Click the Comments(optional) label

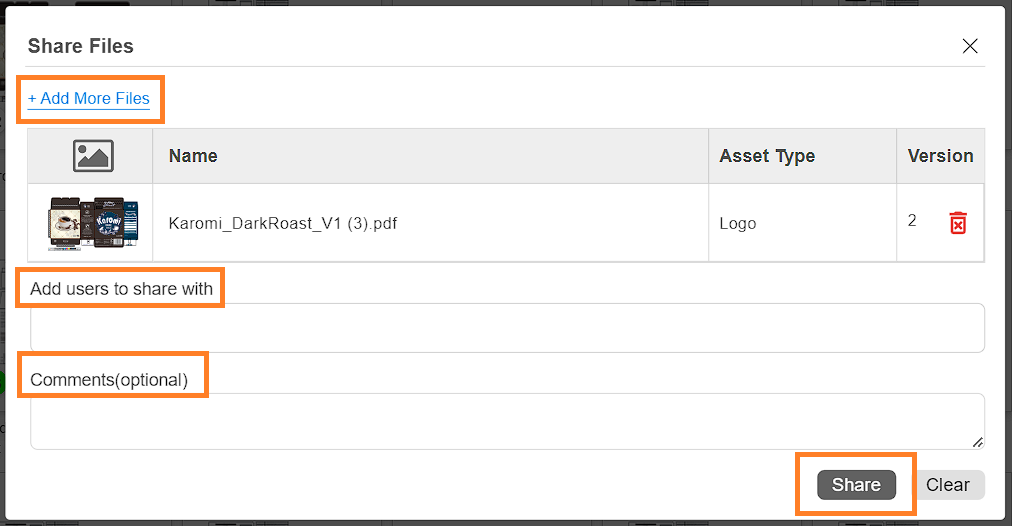tap(109, 379)
